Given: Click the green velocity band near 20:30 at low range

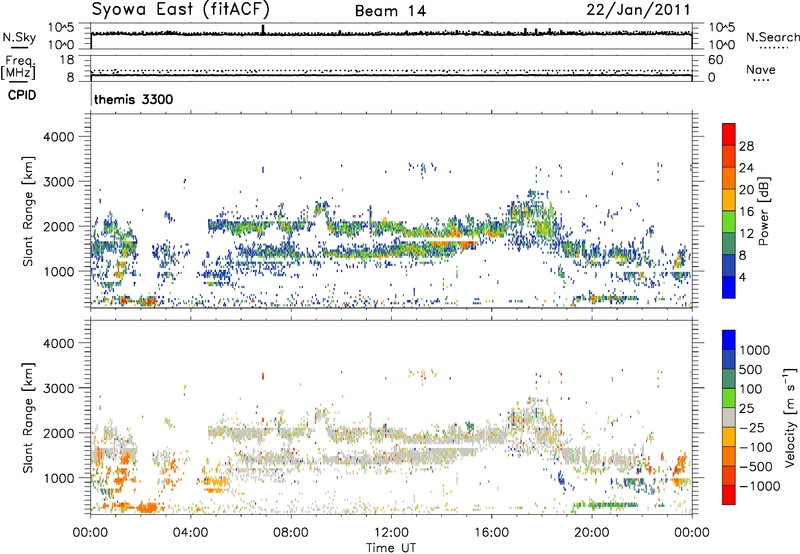Looking at the screenshot, I should [x=606, y=505].
